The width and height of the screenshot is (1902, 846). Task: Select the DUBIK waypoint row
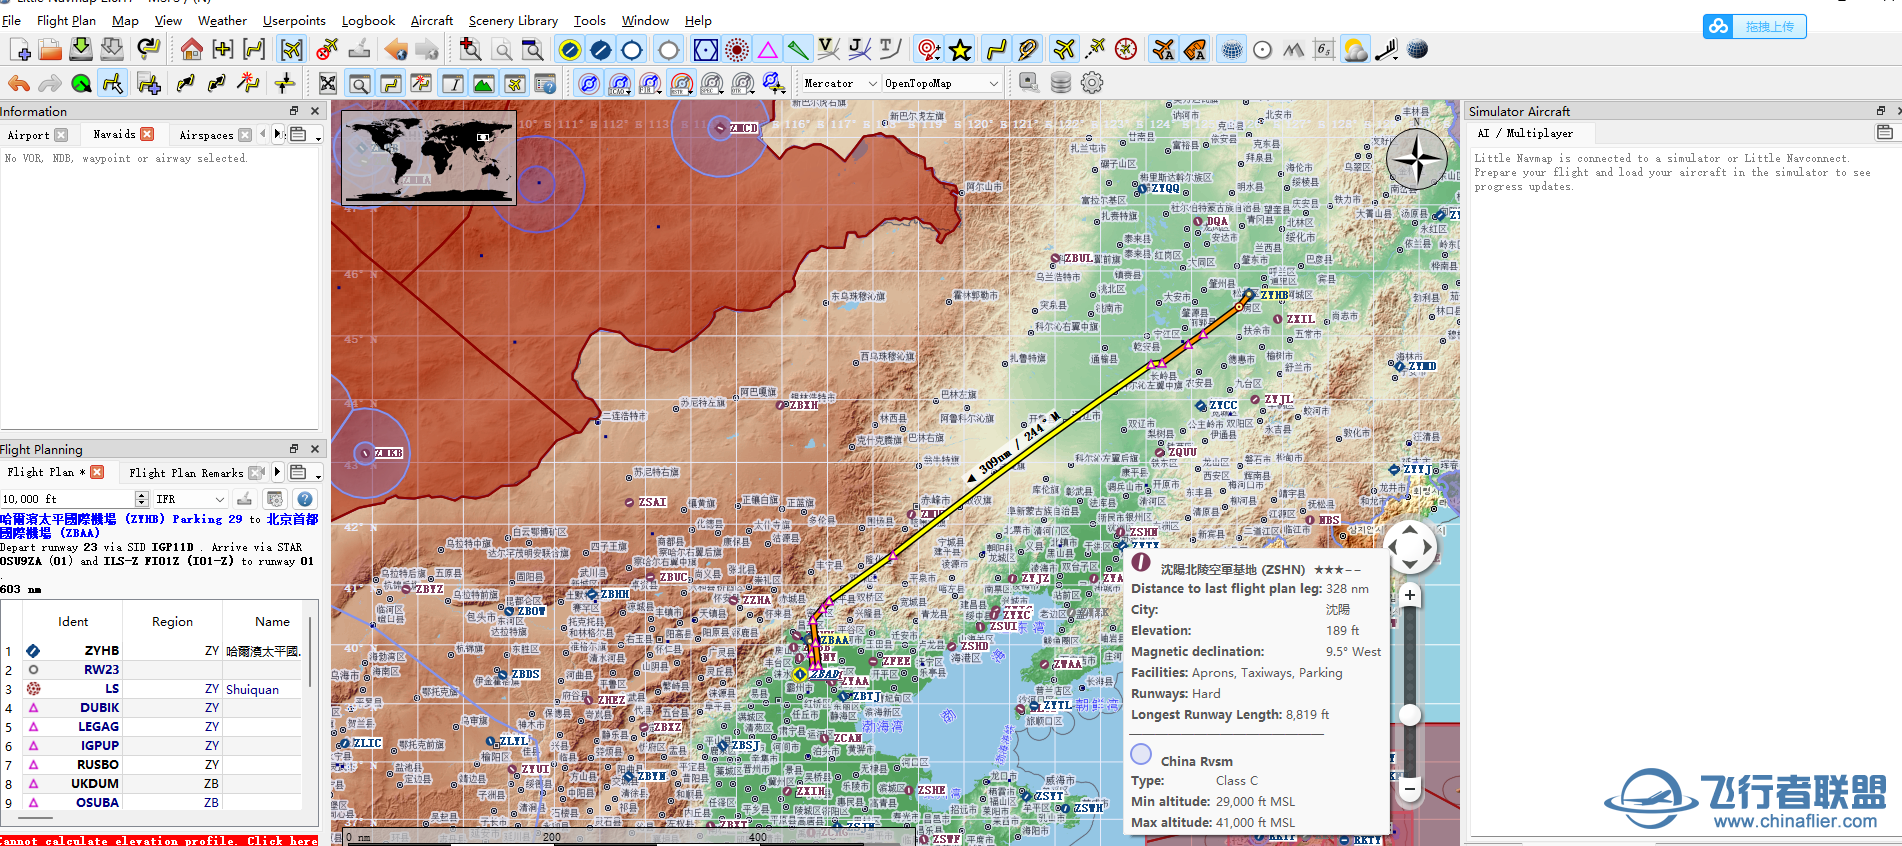(x=151, y=707)
